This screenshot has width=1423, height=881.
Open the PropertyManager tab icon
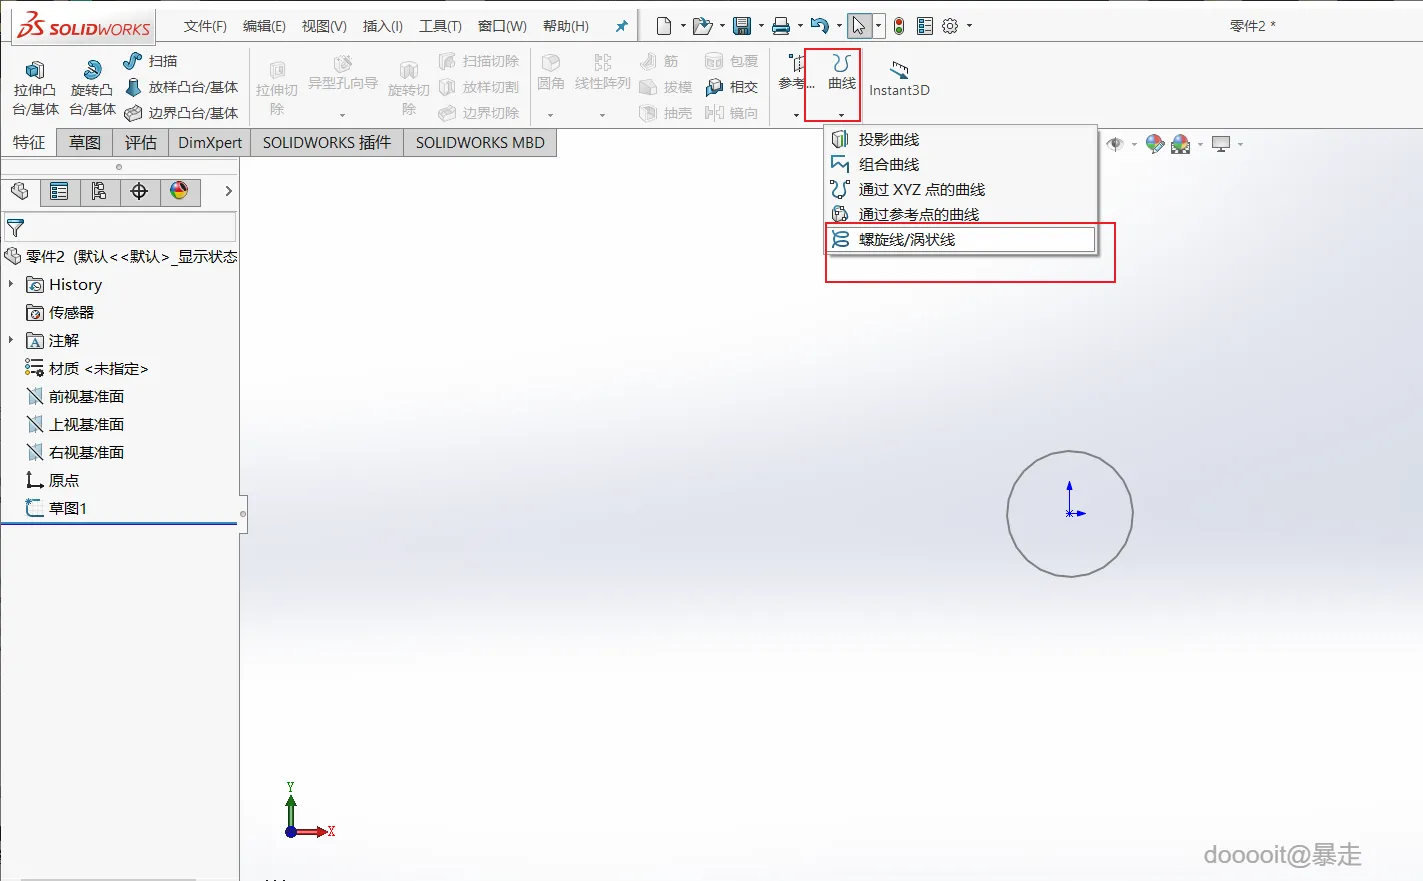pyautogui.click(x=59, y=191)
